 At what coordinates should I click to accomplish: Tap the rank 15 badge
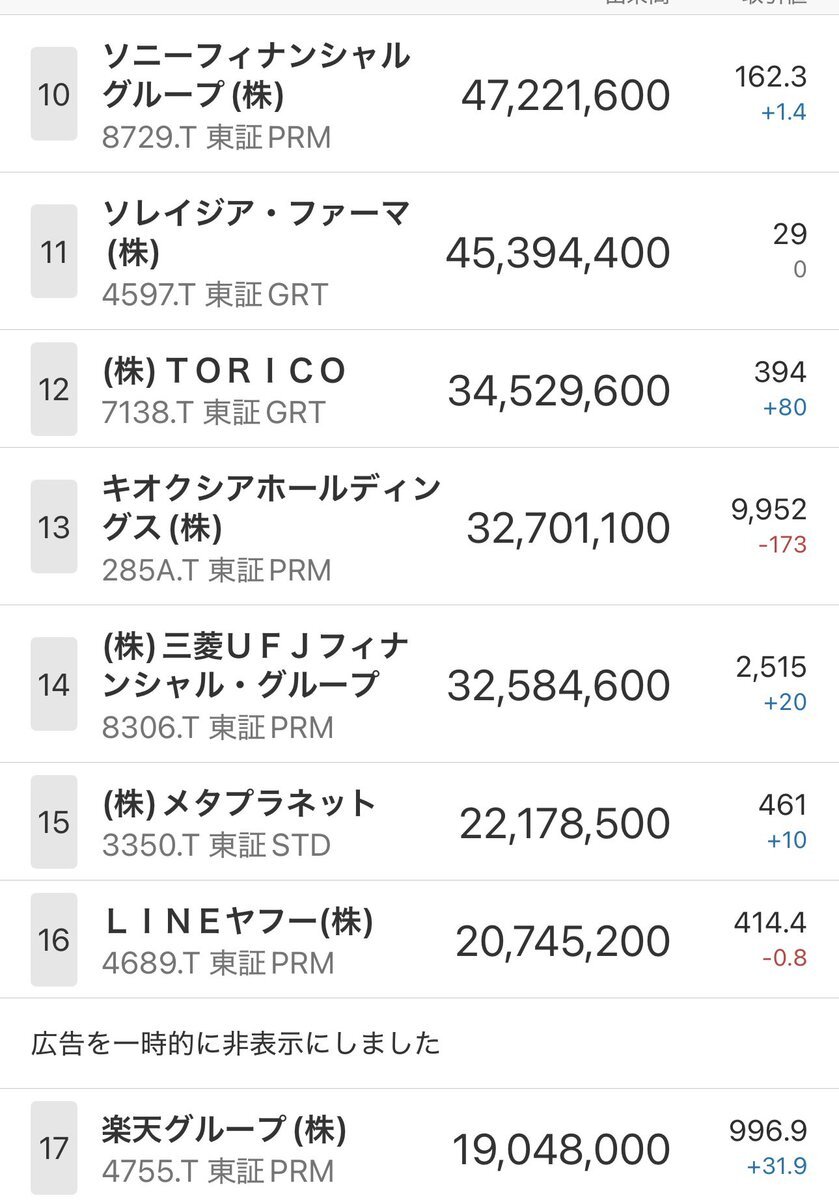[x=54, y=822]
